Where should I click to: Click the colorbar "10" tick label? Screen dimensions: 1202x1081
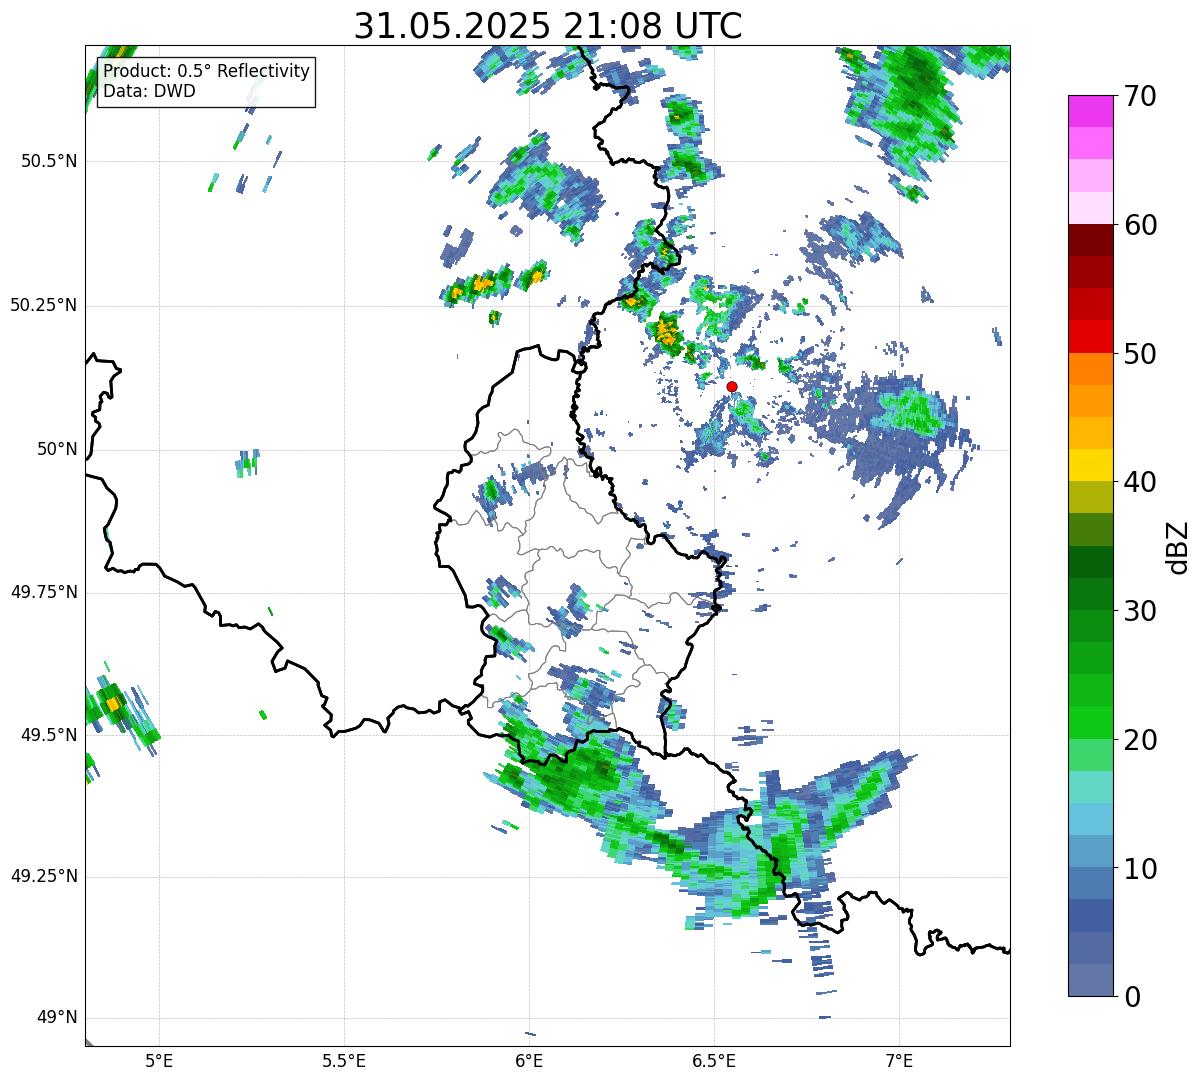pos(1140,868)
